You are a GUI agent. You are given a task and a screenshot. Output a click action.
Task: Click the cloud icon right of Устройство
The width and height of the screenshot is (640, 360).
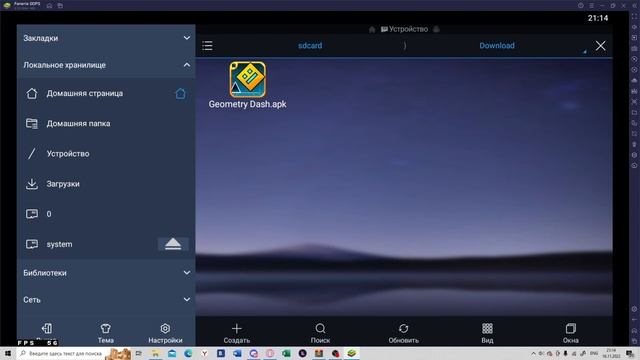click(x=436, y=29)
